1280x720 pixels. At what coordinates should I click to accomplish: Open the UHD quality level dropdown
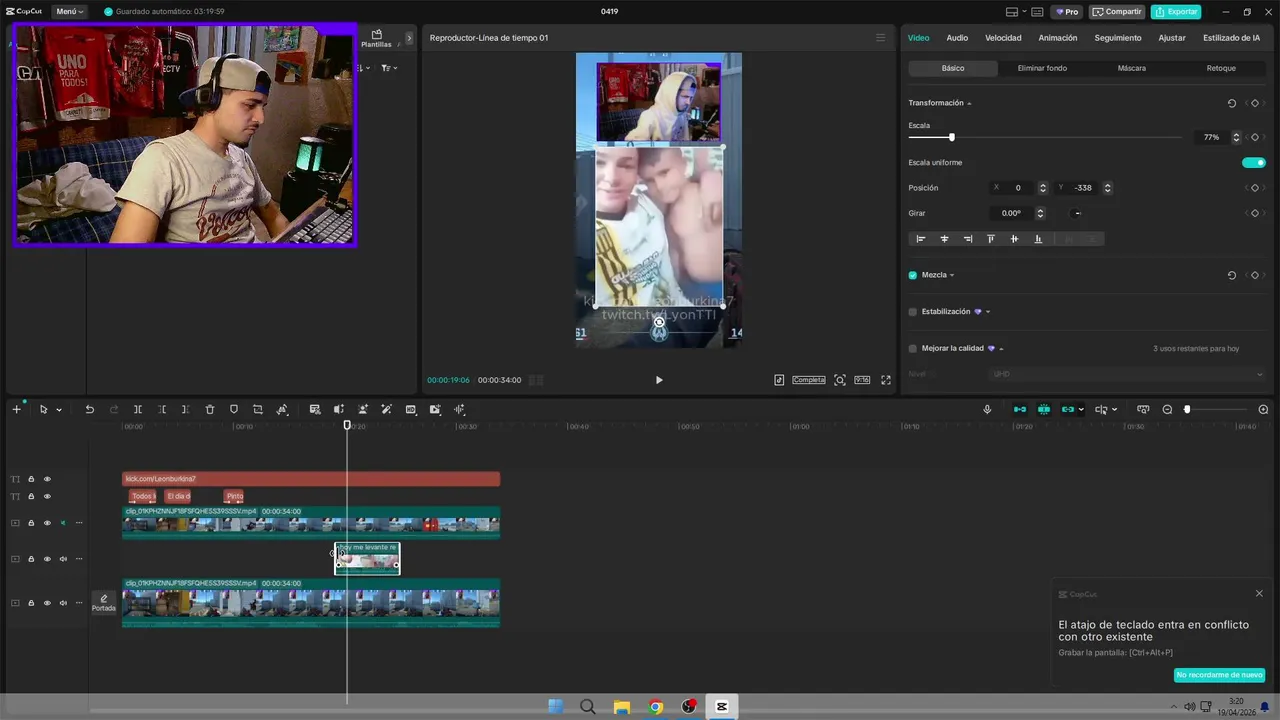(x=1127, y=374)
